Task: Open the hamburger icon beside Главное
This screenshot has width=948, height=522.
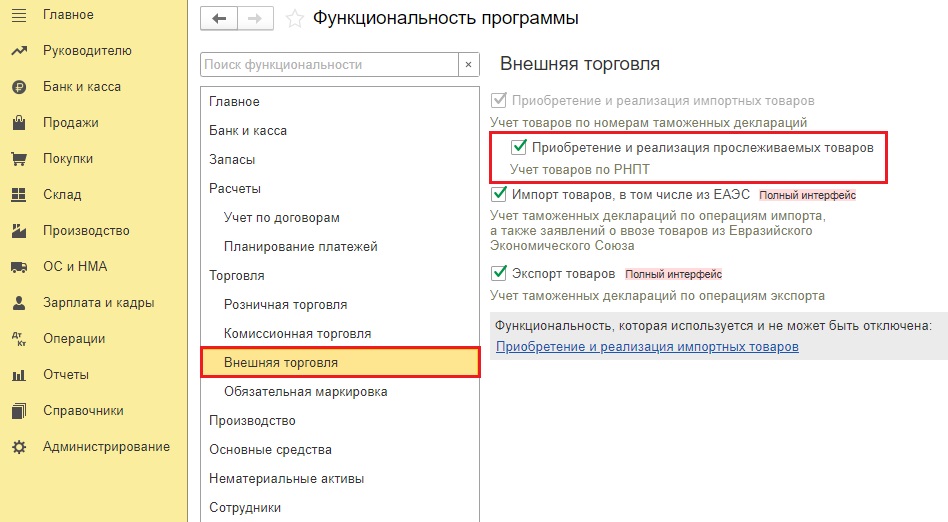Action: pyautogui.click(x=19, y=15)
